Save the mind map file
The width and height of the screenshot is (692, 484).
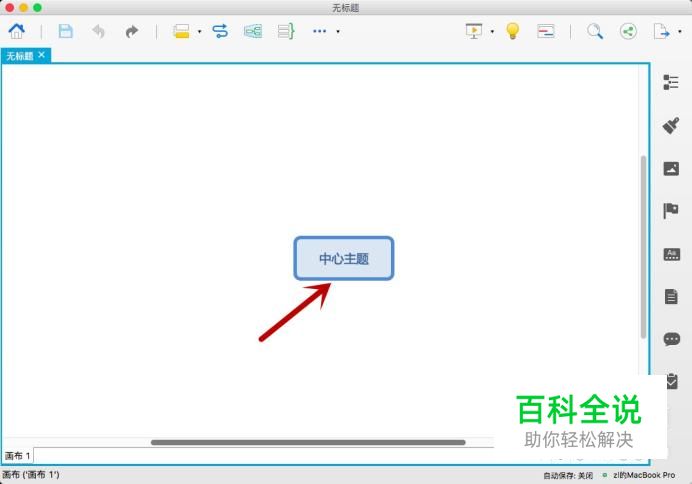(x=66, y=31)
